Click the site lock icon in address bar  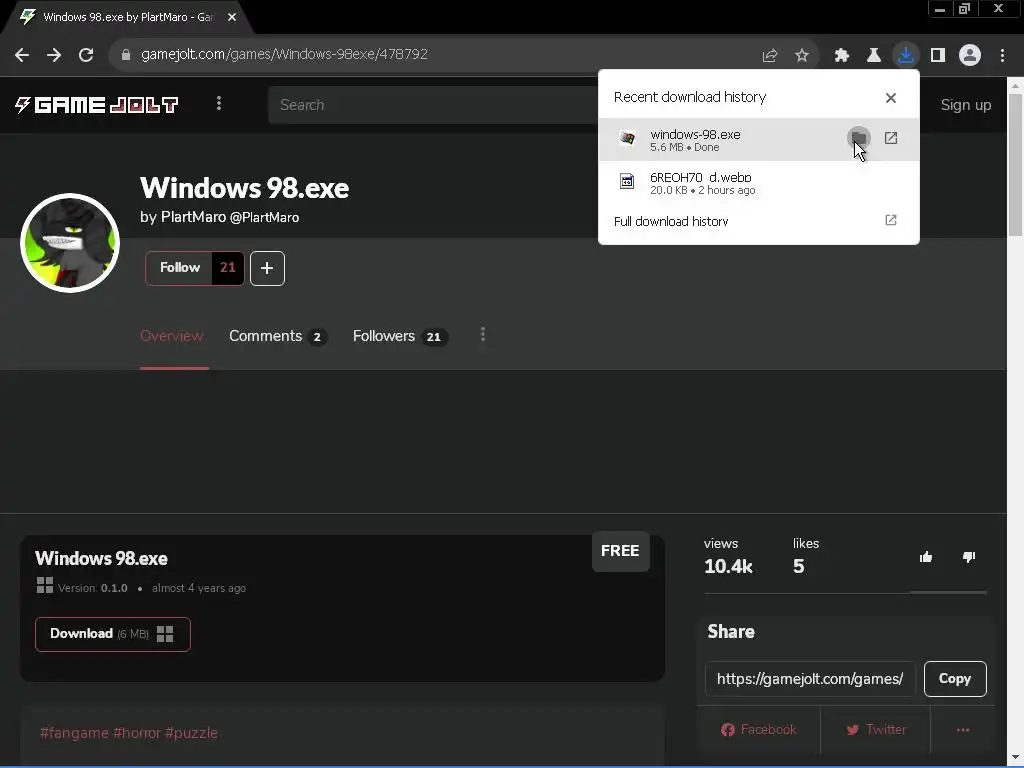(x=126, y=55)
